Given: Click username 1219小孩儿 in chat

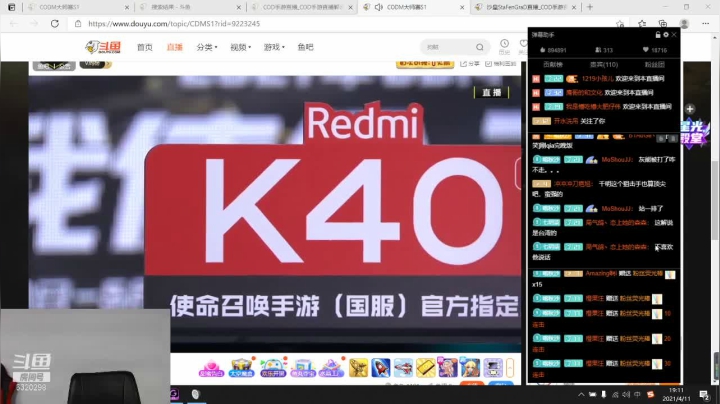Looking at the screenshot, I should pyautogui.click(x=597, y=79).
